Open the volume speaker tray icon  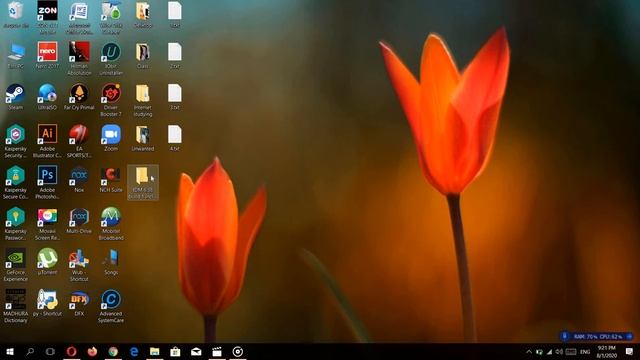(559, 351)
